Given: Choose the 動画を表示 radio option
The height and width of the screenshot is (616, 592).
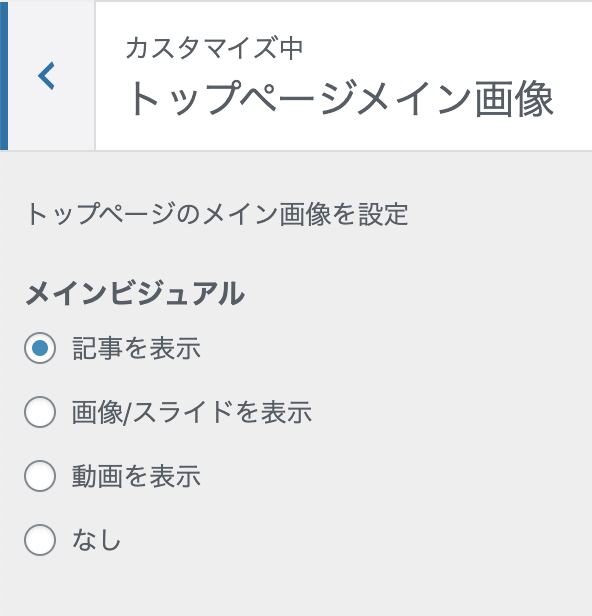Looking at the screenshot, I should 40,476.
